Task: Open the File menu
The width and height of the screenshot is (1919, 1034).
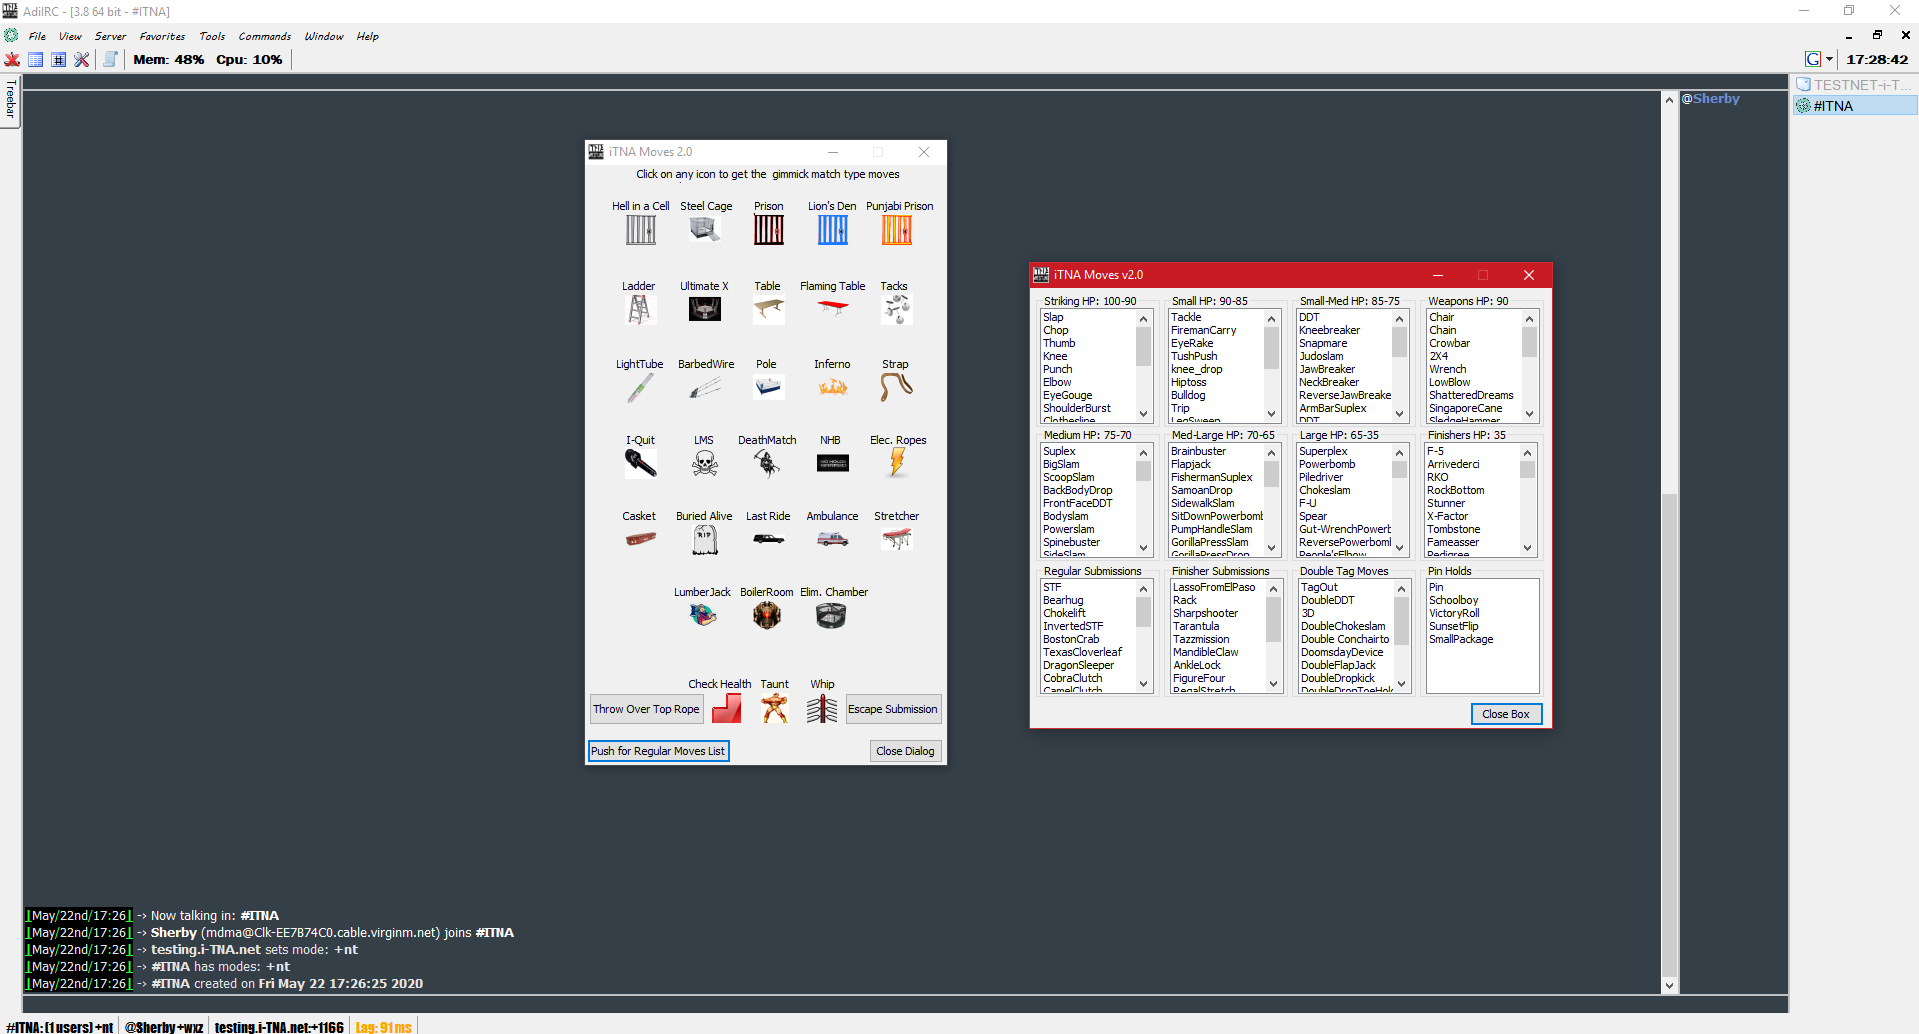Action: (37, 36)
